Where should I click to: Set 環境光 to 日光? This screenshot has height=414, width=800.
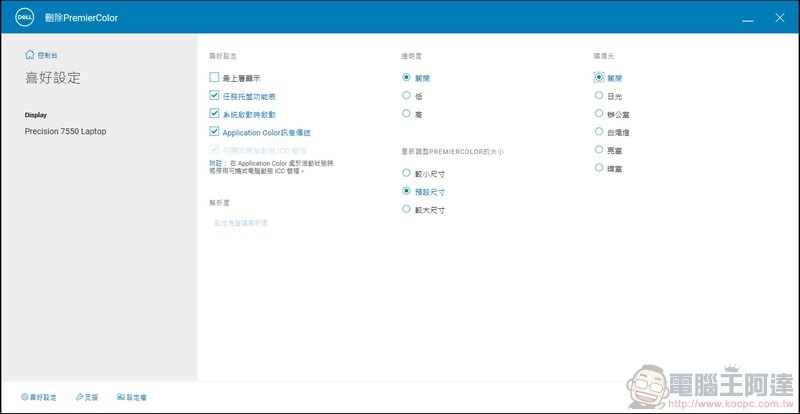tap(599, 95)
